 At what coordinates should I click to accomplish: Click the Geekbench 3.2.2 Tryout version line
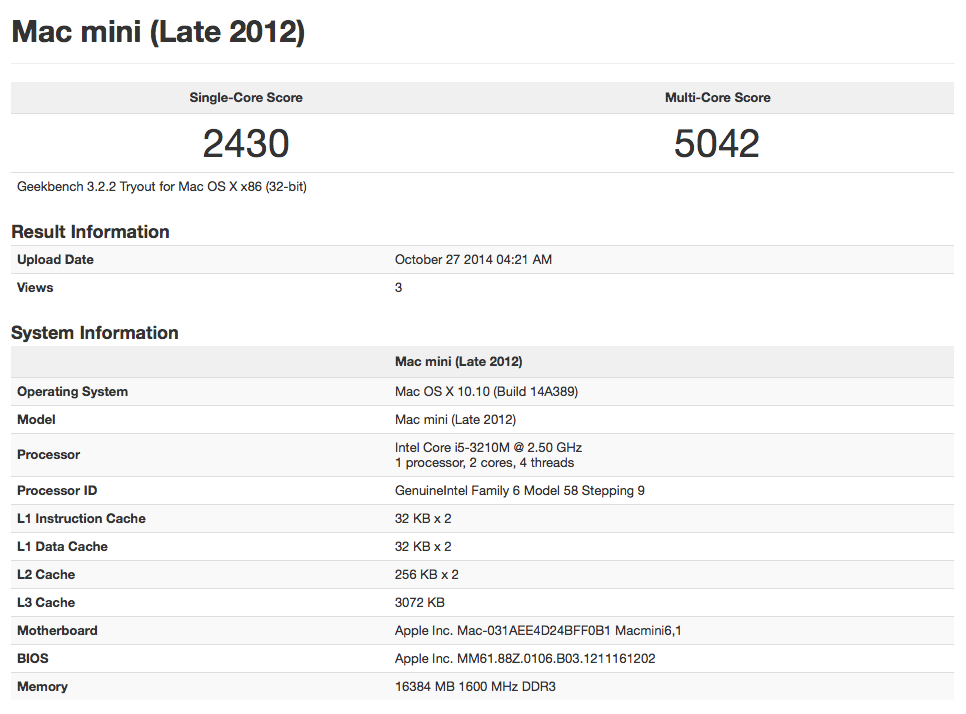point(162,187)
